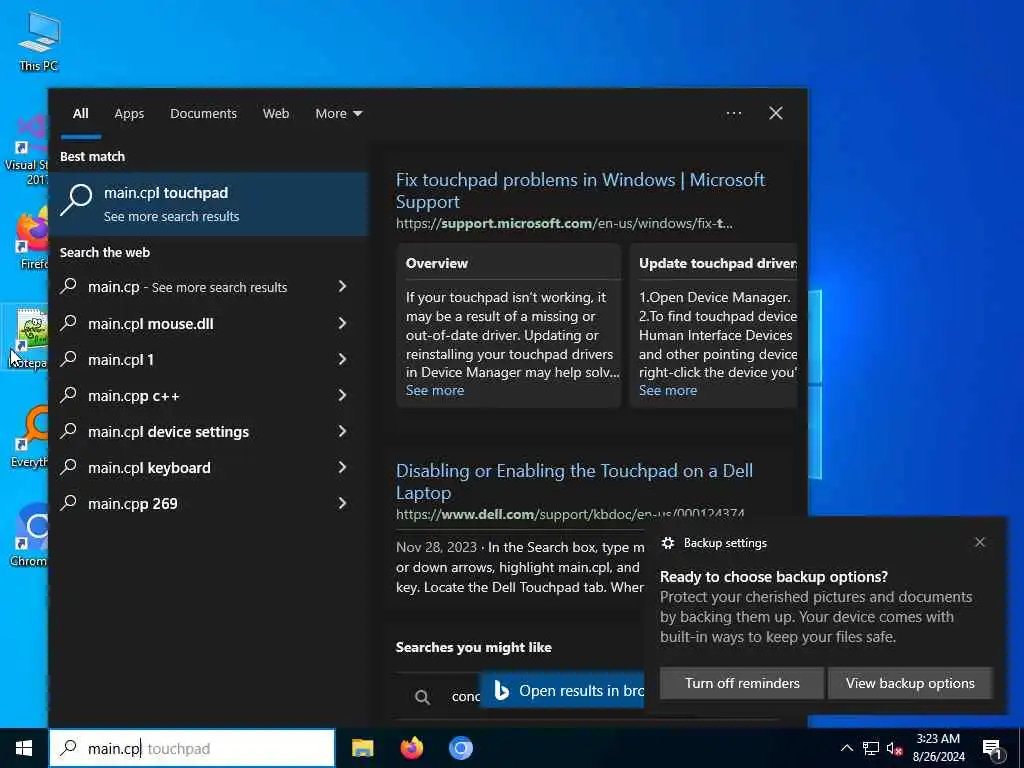This screenshot has height=768, width=1024.
Task: Click See more under Overview
Action: coord(435,391)
